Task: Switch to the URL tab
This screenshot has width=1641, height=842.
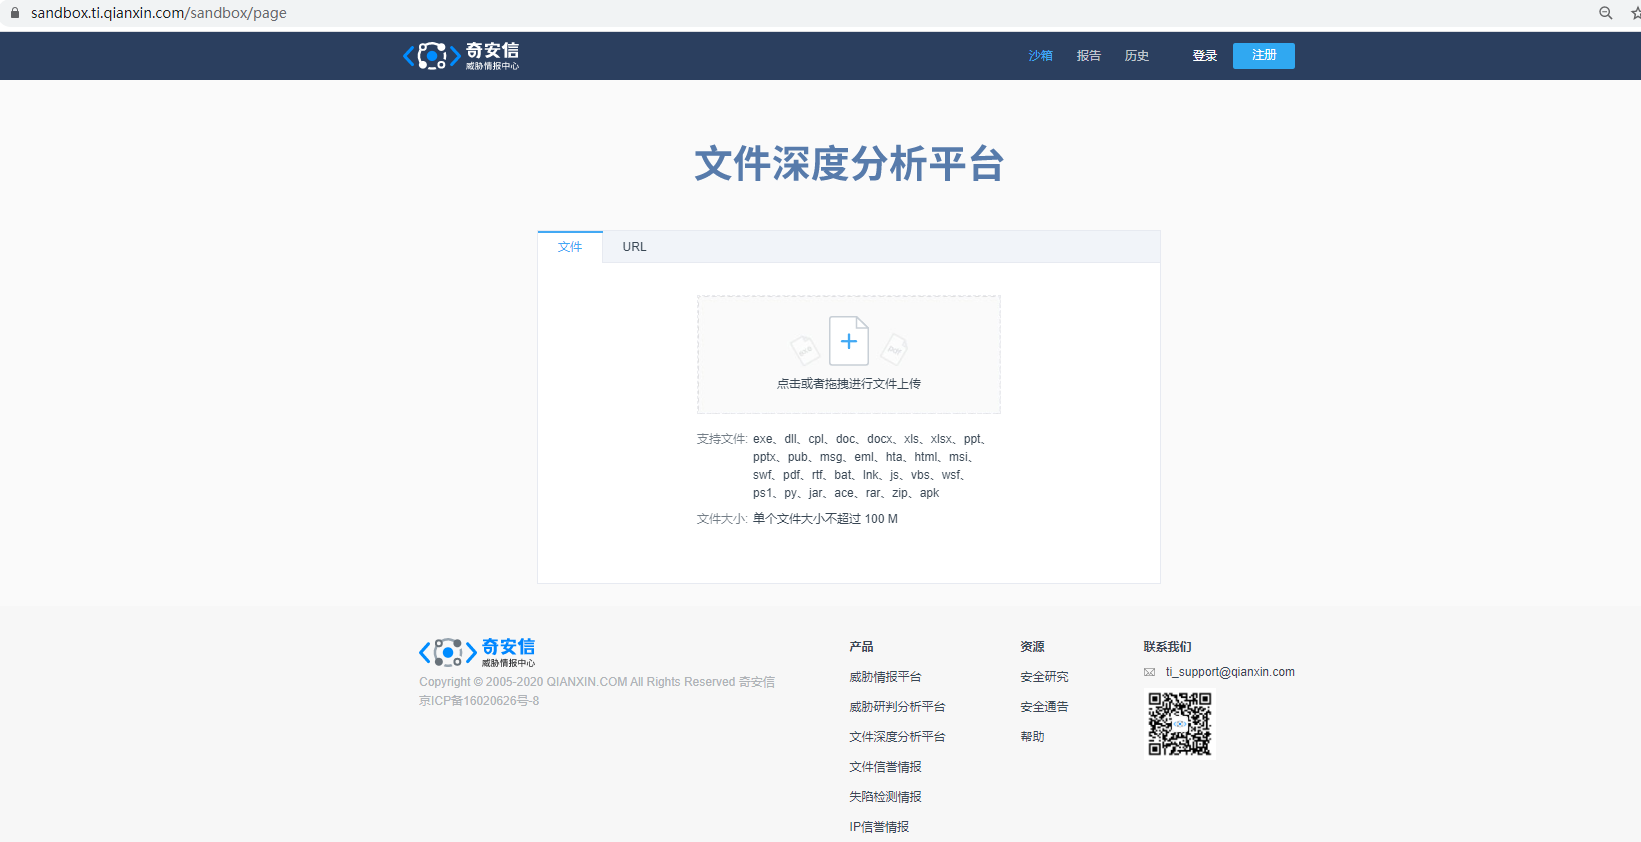Action: point(634,247)
